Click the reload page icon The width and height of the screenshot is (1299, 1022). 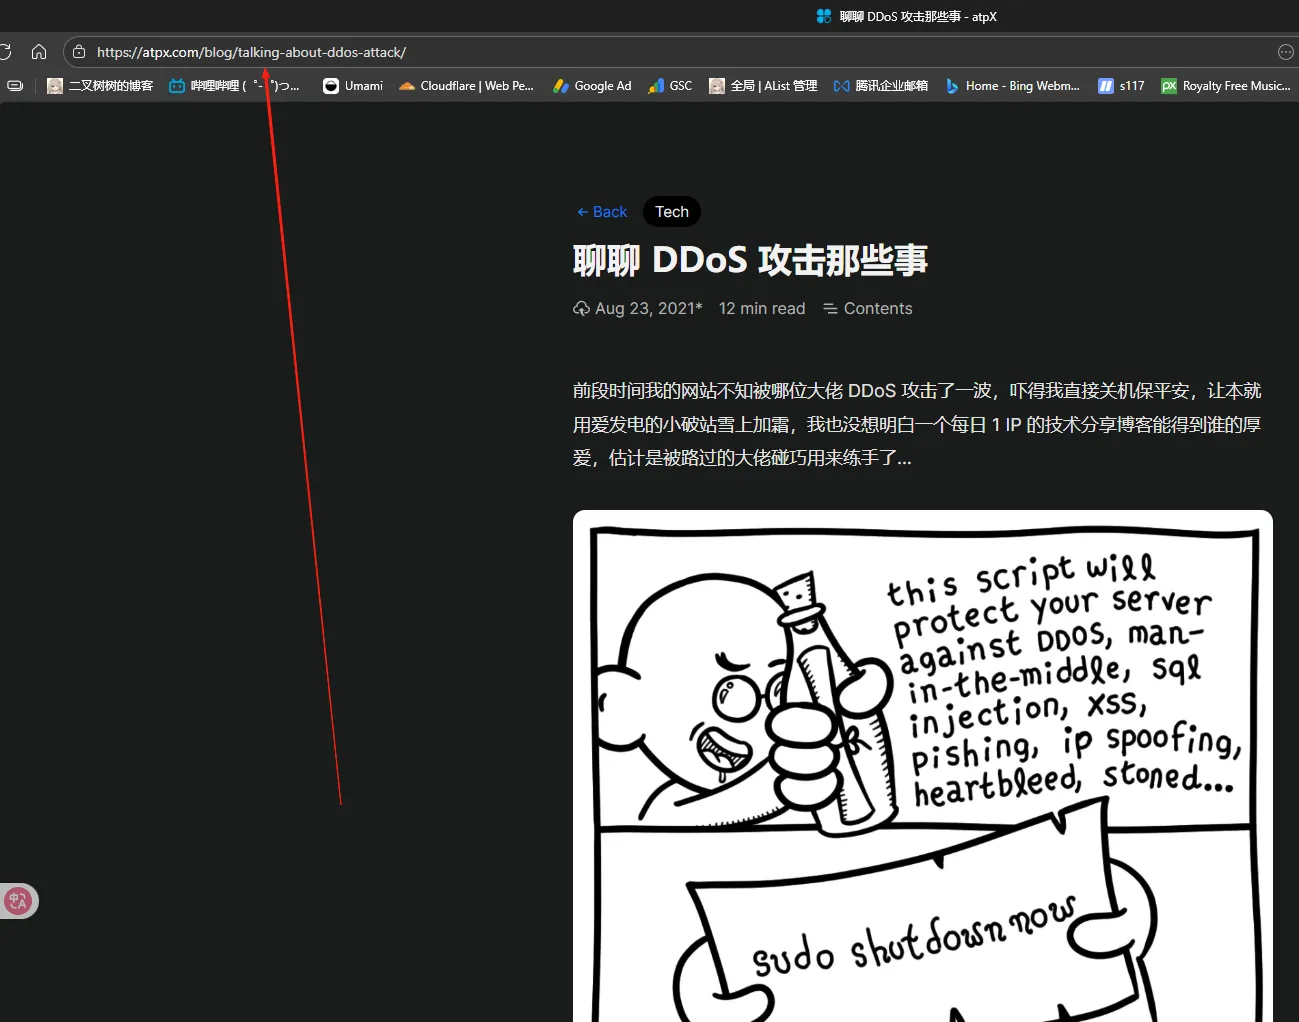pyautogui.click(x=5, y=52)
